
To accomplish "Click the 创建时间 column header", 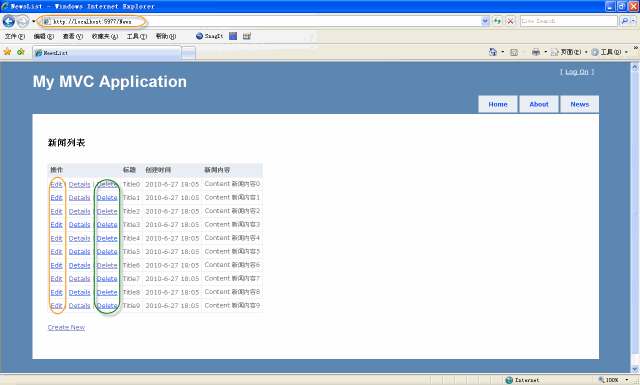I will [x=158, y=170].
